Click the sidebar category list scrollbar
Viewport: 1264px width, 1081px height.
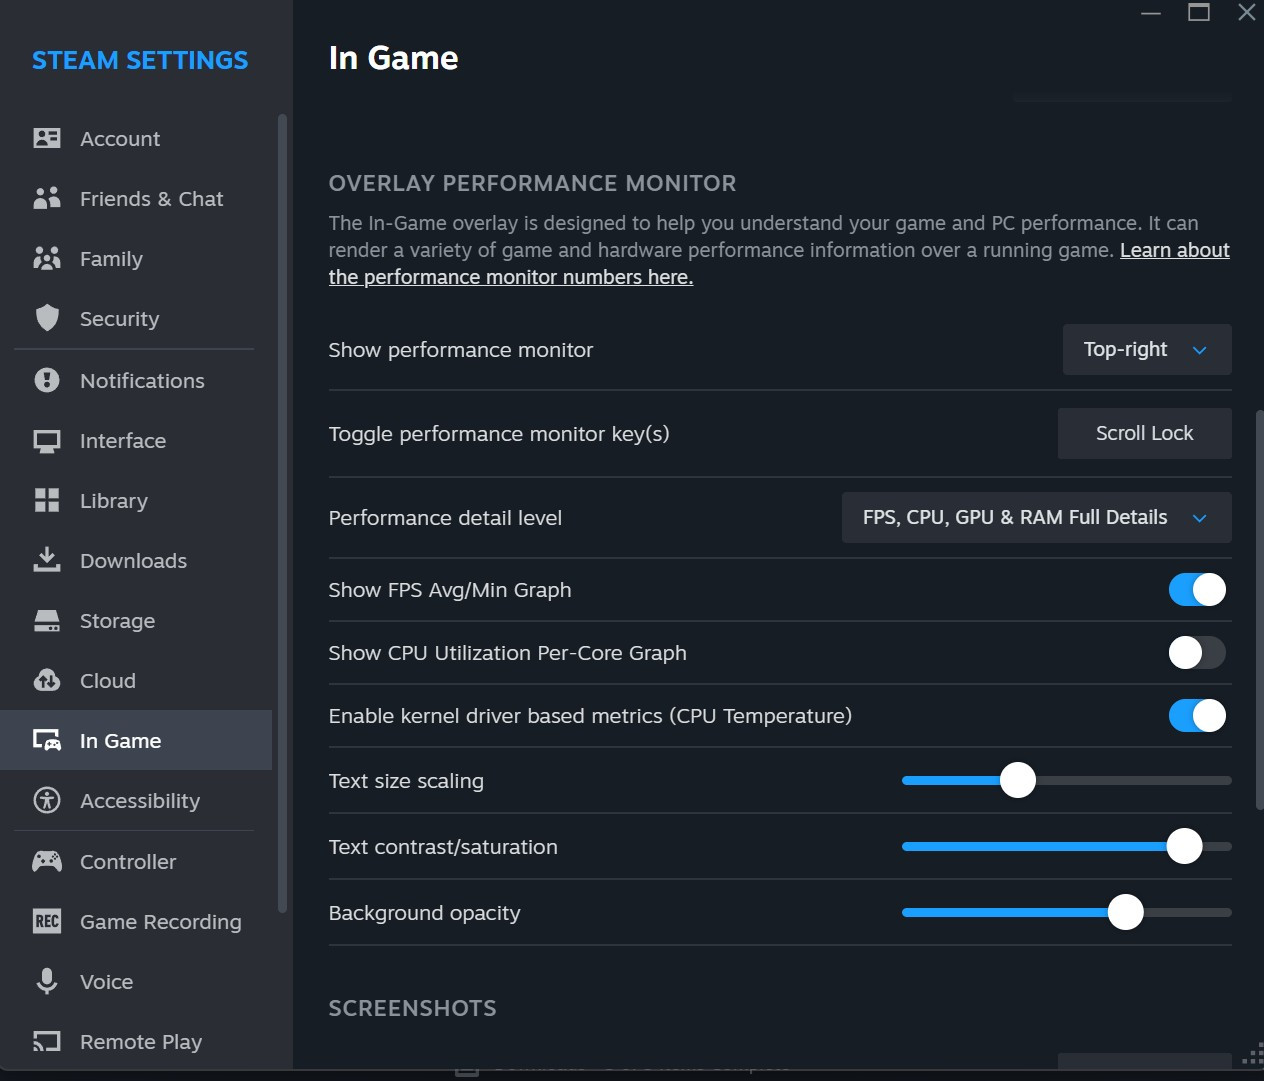[x=282, y=514]
